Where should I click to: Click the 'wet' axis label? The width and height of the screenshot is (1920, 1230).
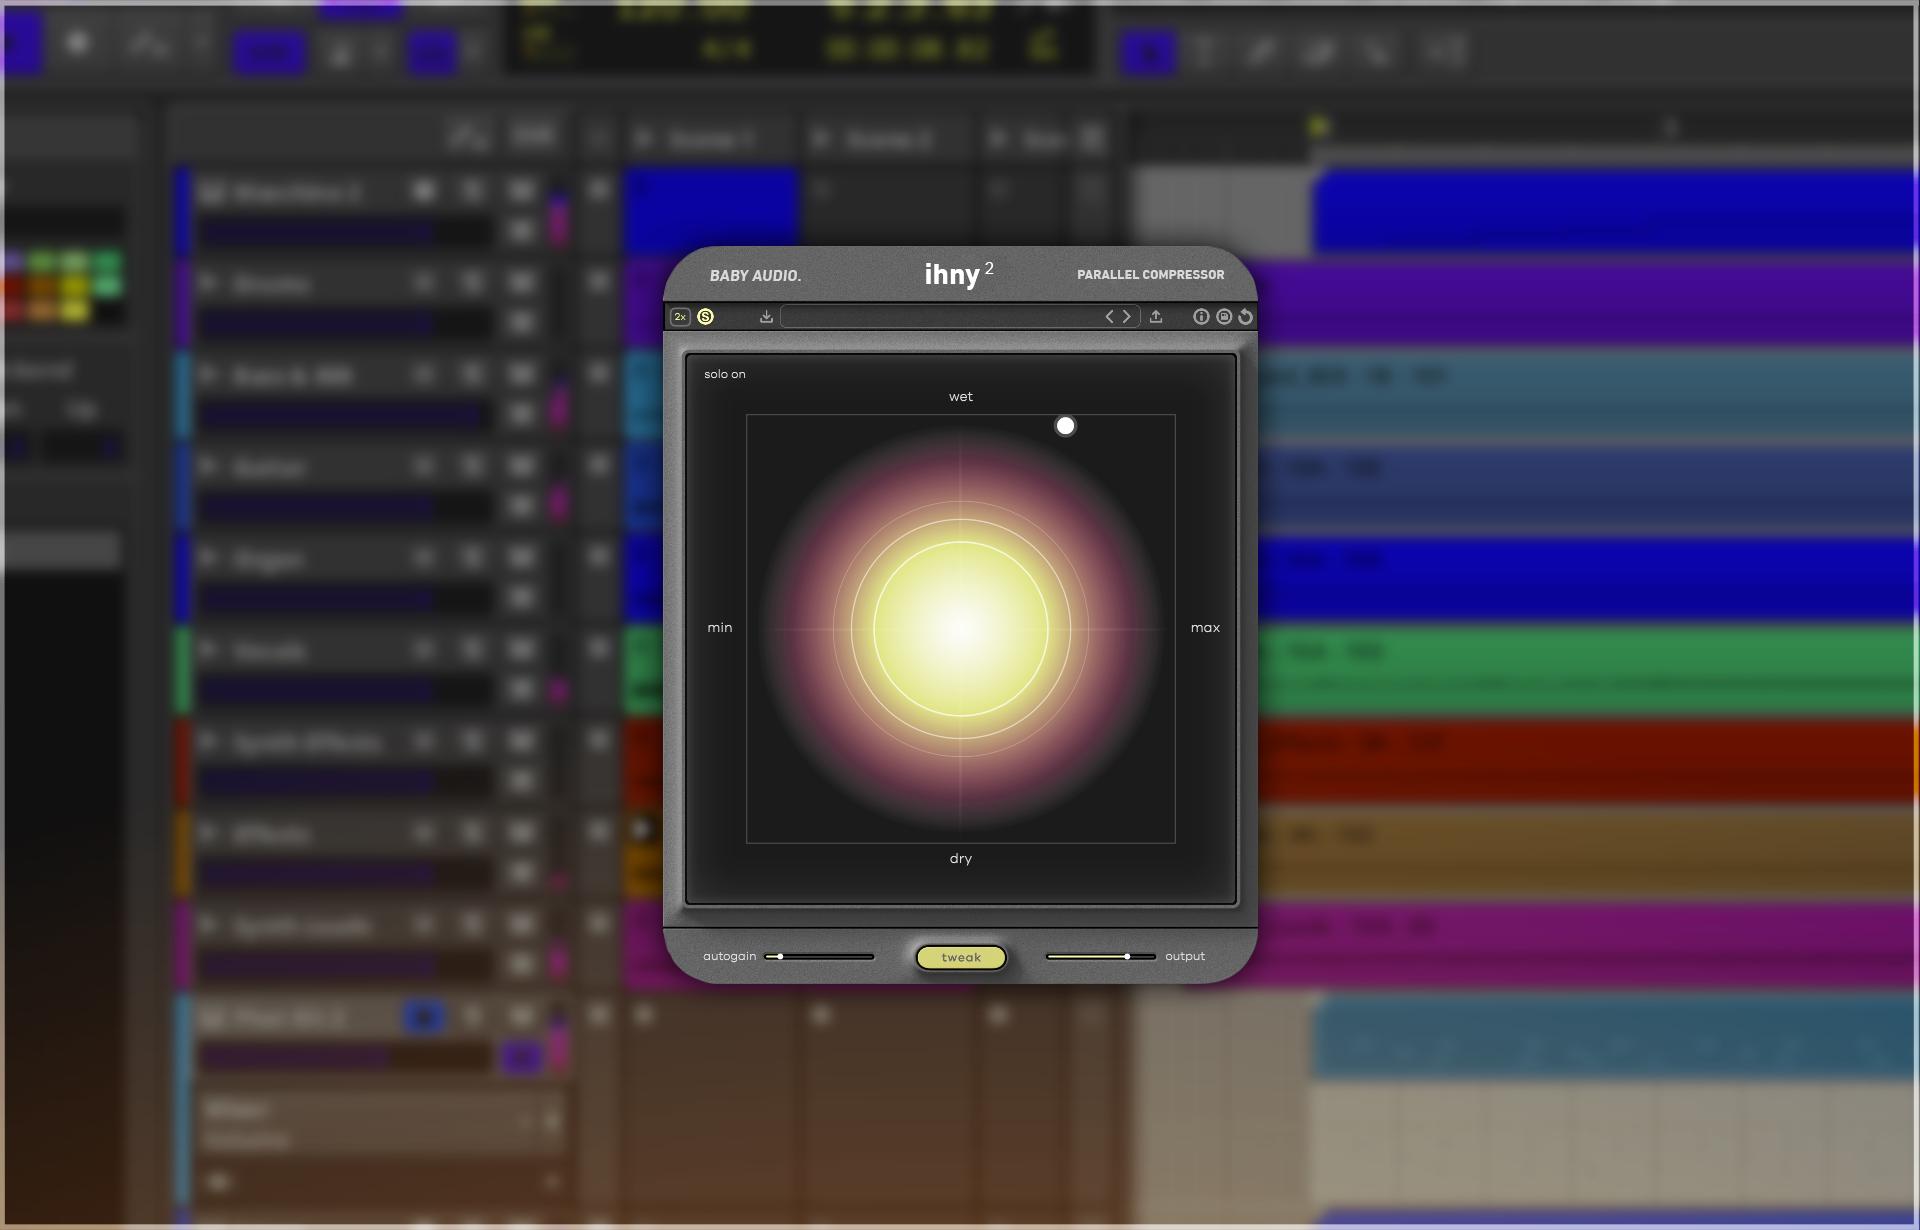[x=961, y=397]
